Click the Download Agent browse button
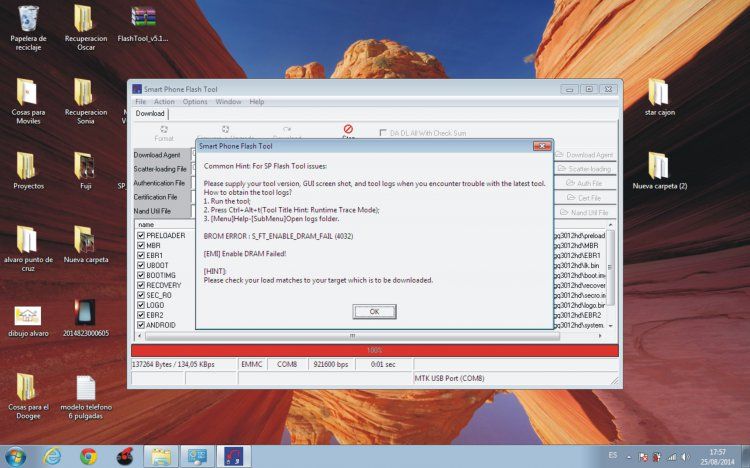Screen dimensions: 750x468 point(585,155)
